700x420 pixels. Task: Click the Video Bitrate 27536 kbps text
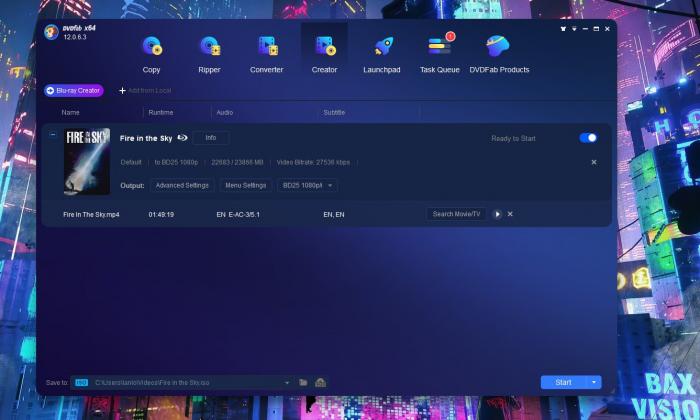[x=313, y=162]
